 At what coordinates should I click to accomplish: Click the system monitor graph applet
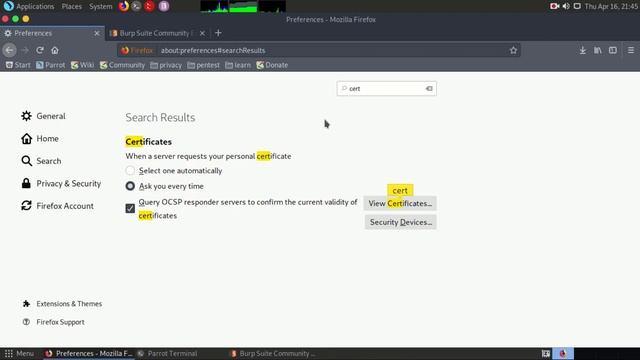[x=243, y=6]
